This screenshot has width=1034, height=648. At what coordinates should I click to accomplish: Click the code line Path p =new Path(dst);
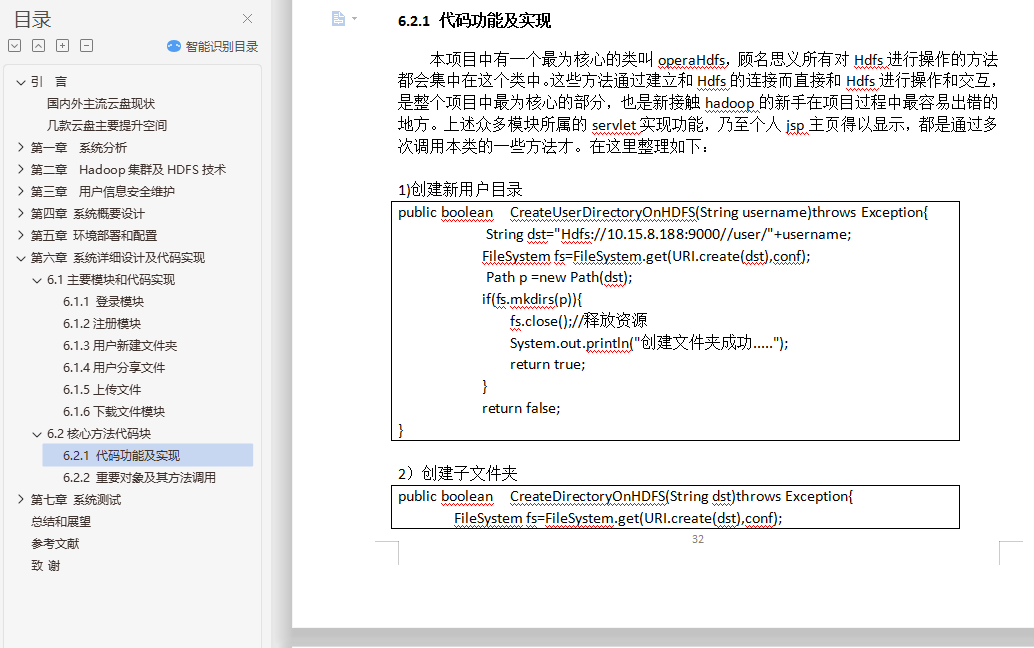pos(559,278)
